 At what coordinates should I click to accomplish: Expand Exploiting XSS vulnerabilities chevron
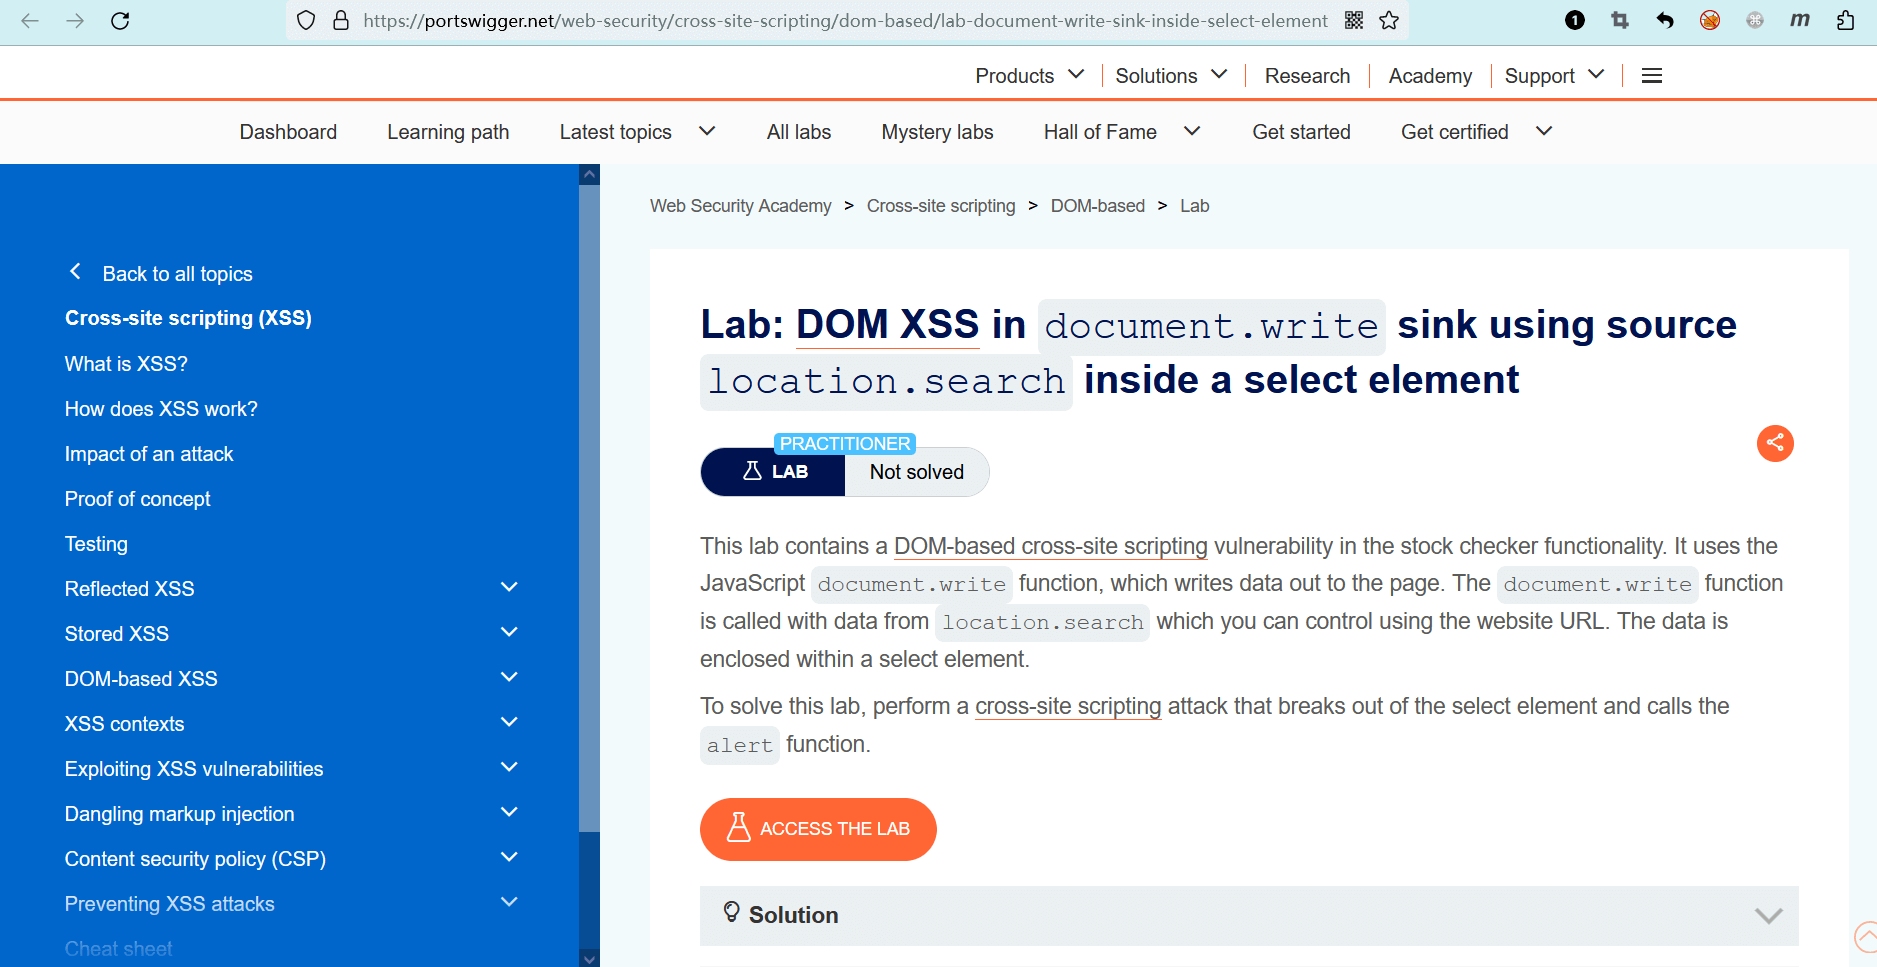509,768
